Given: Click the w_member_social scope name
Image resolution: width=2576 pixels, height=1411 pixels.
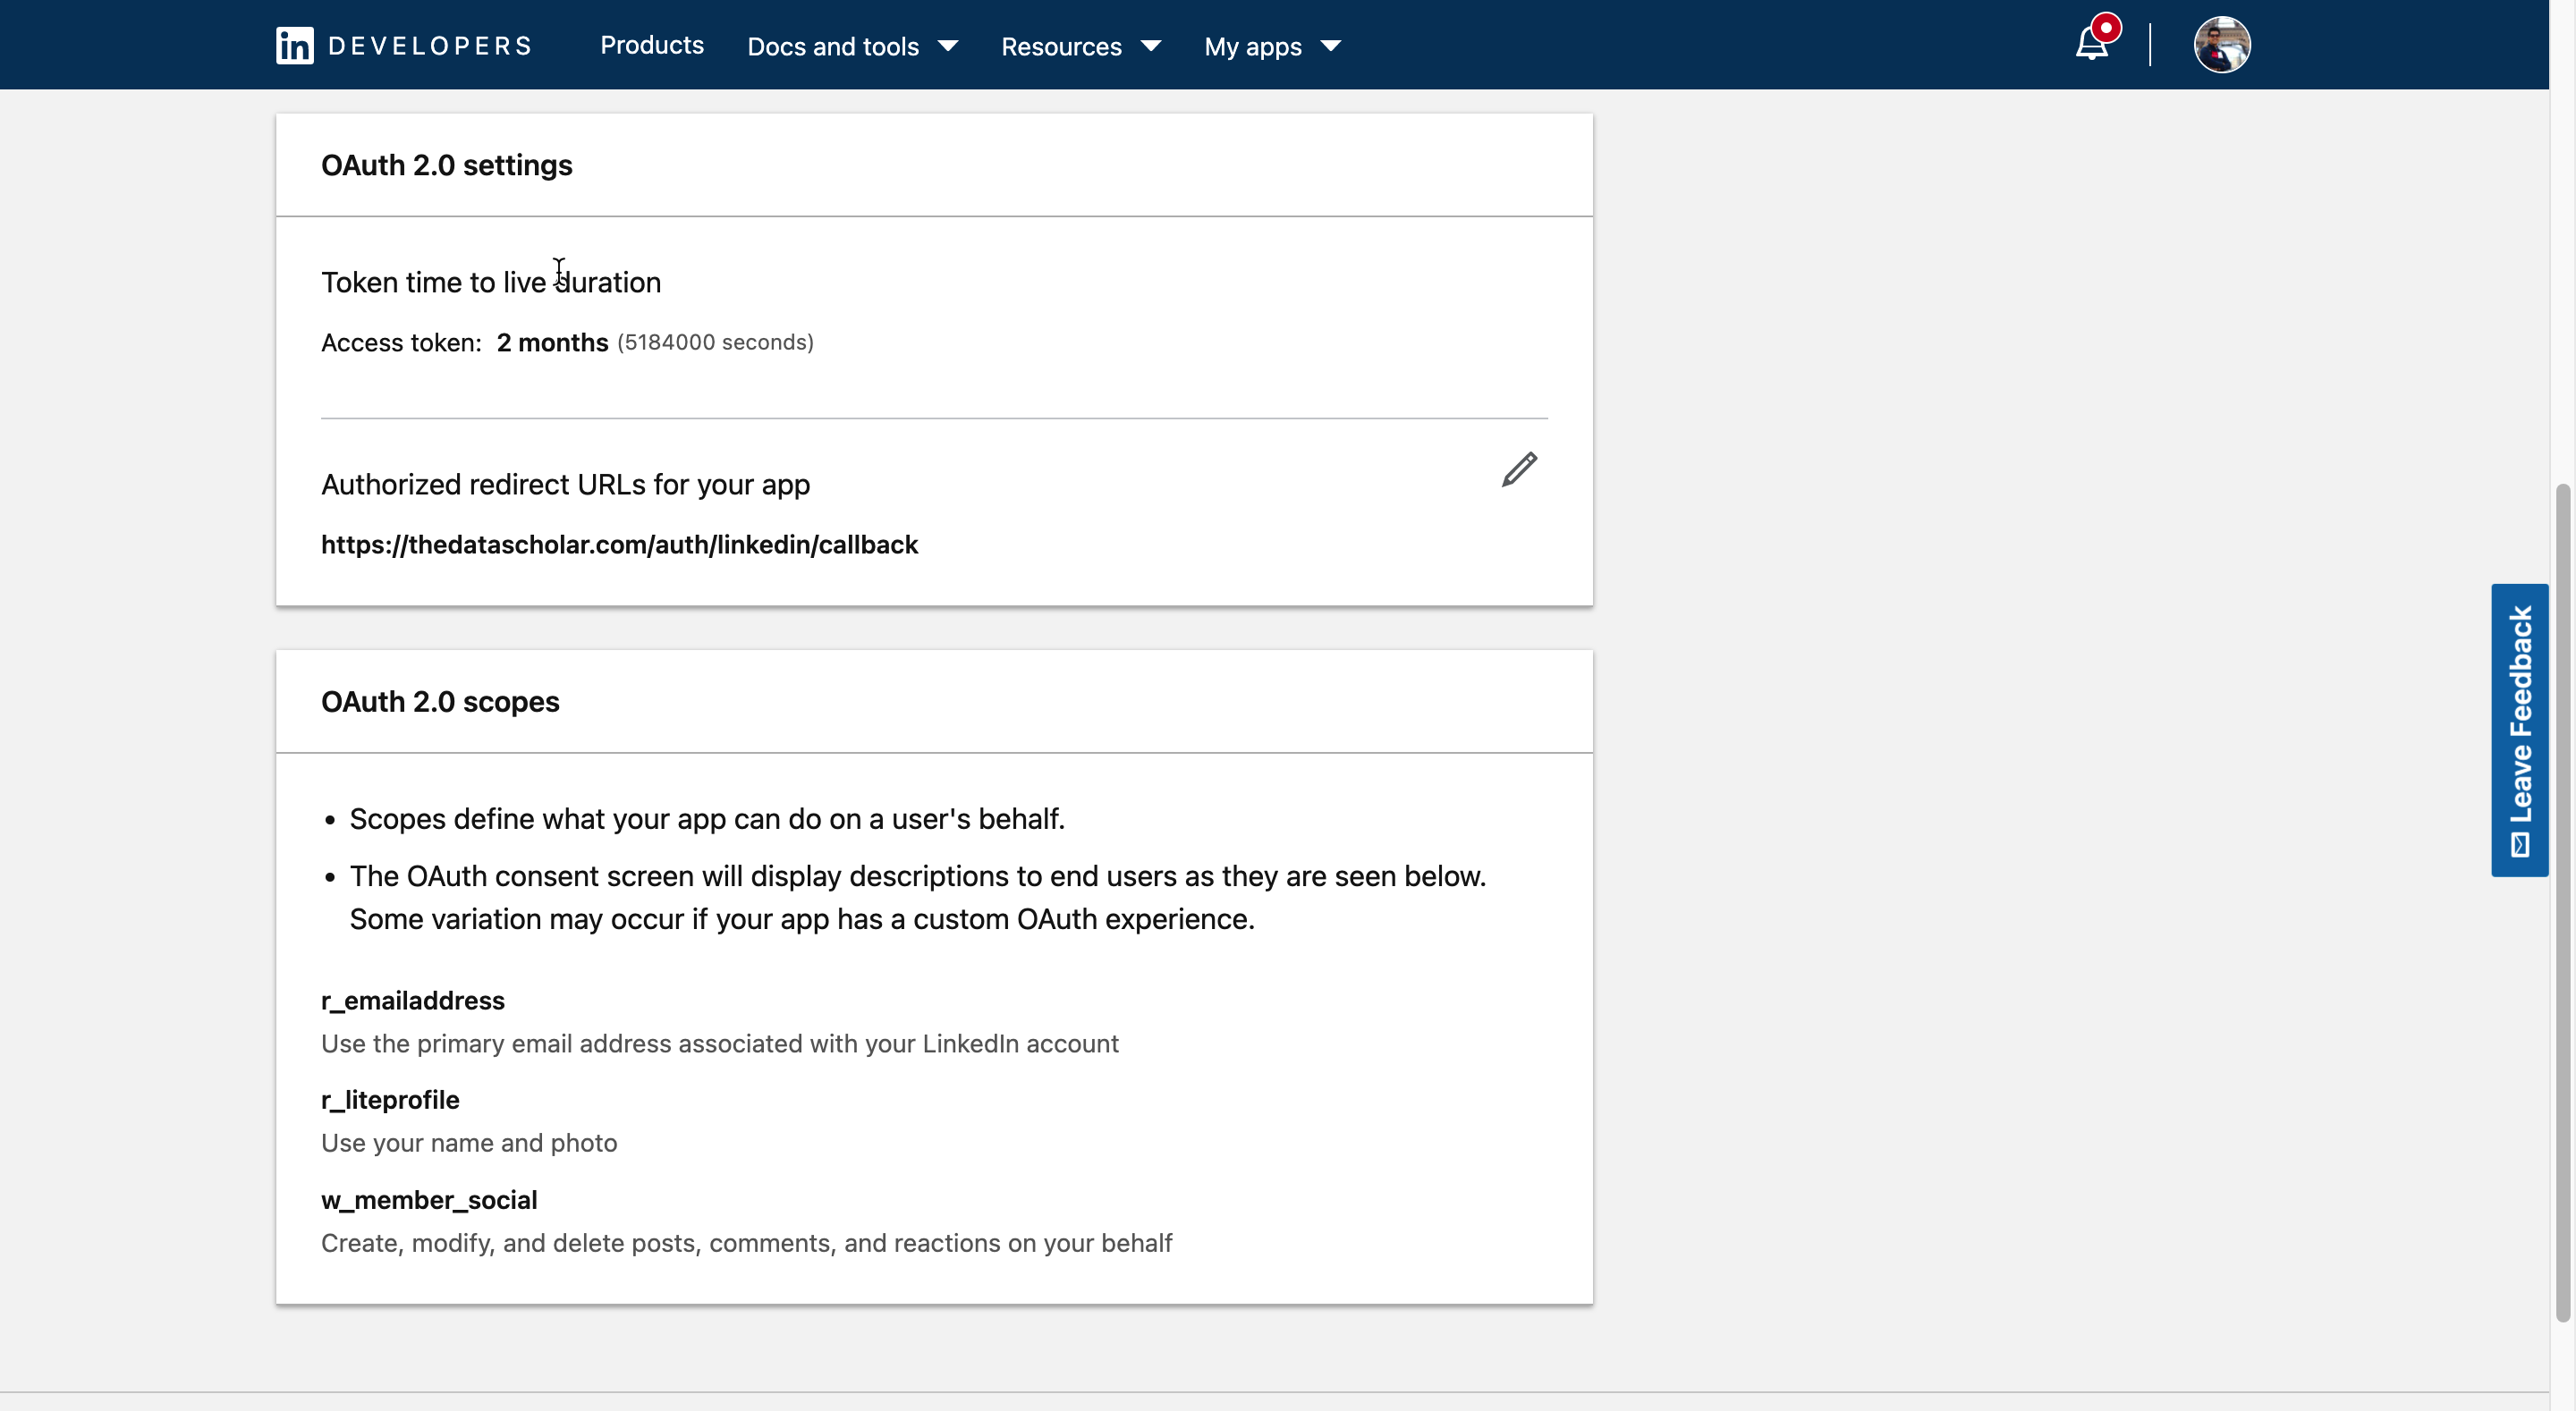Looking at the screenshot, I should coord(429,1200).
